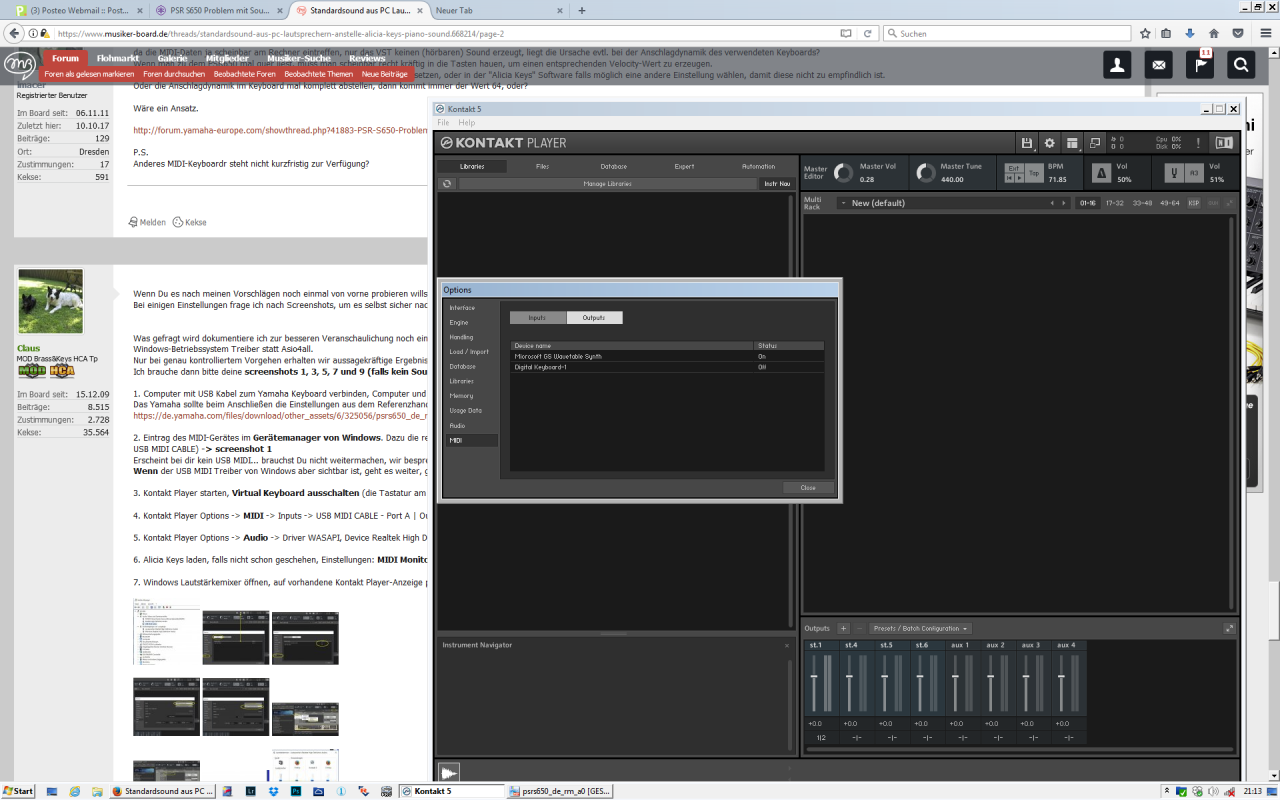Screen dimensions: 1280x800
Task: Select rack page 17-32
Action: coord(1114,203)
